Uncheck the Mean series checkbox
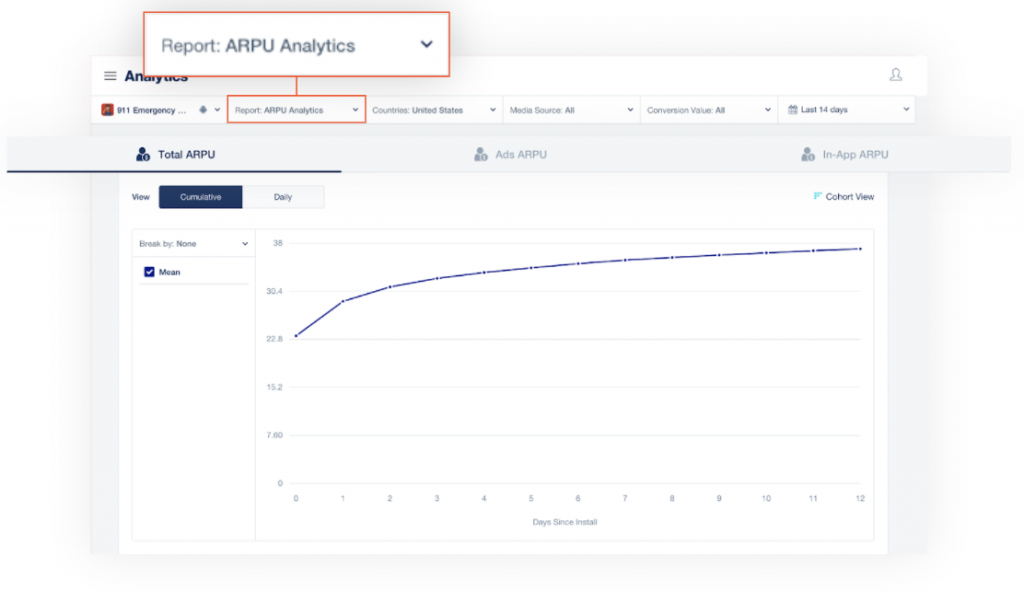The width and height of the screenshot is (1024, 593). pos(150,271)
